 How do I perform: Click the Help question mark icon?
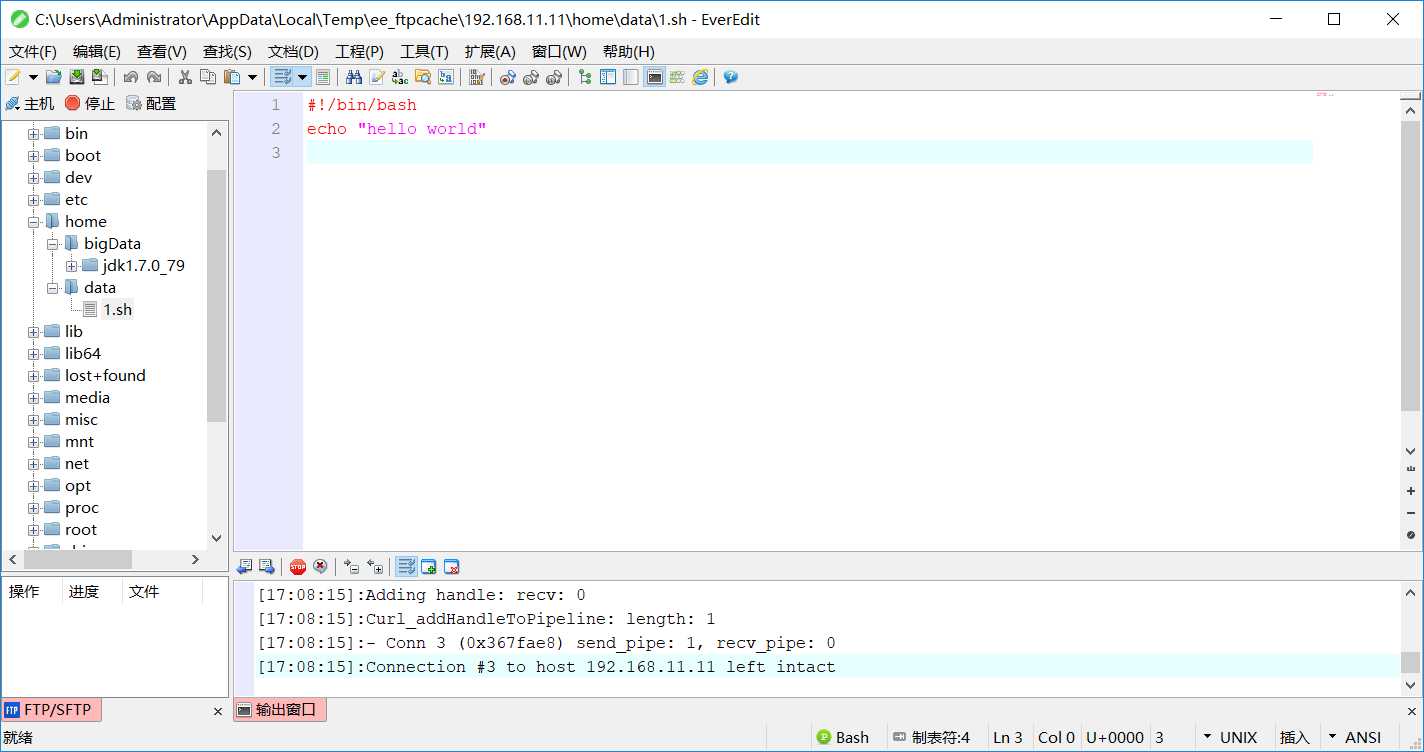point(731,77)
